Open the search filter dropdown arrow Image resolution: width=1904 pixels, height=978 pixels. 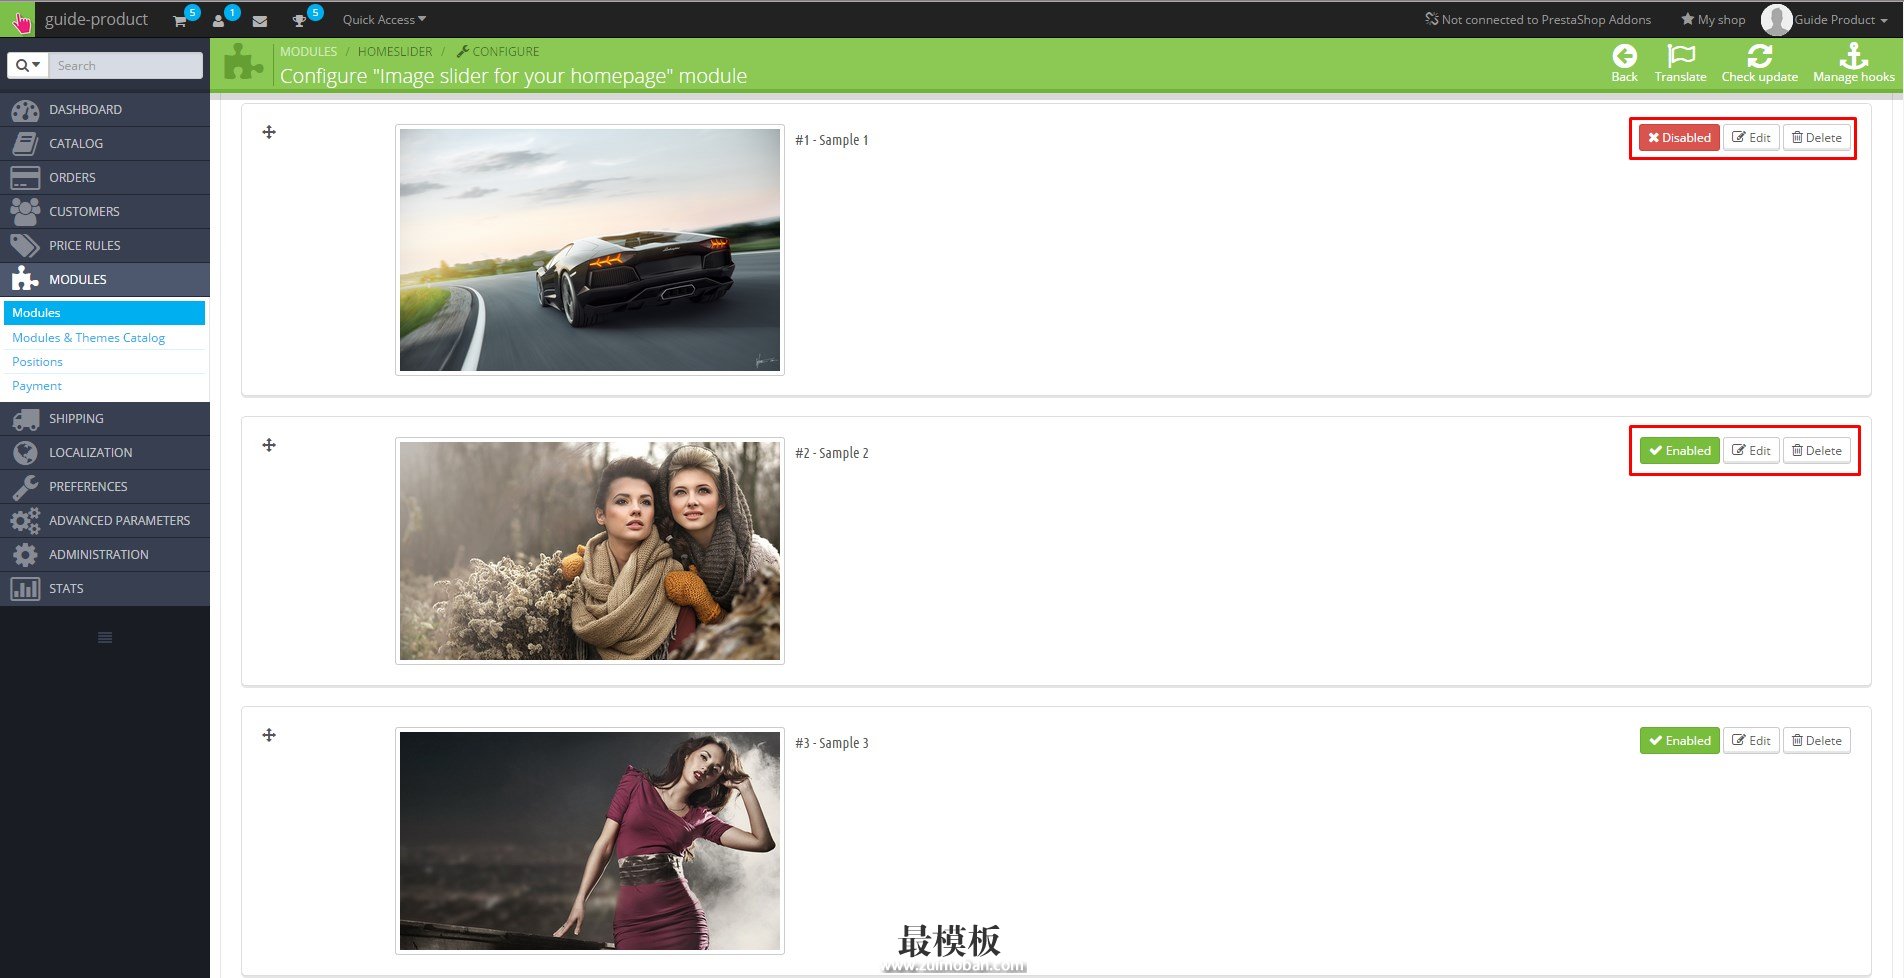tap(28, 65)
